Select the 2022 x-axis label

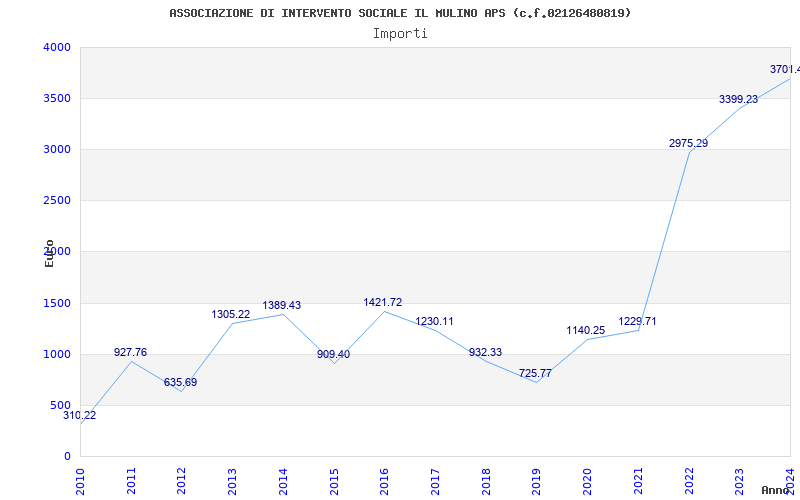689,481
